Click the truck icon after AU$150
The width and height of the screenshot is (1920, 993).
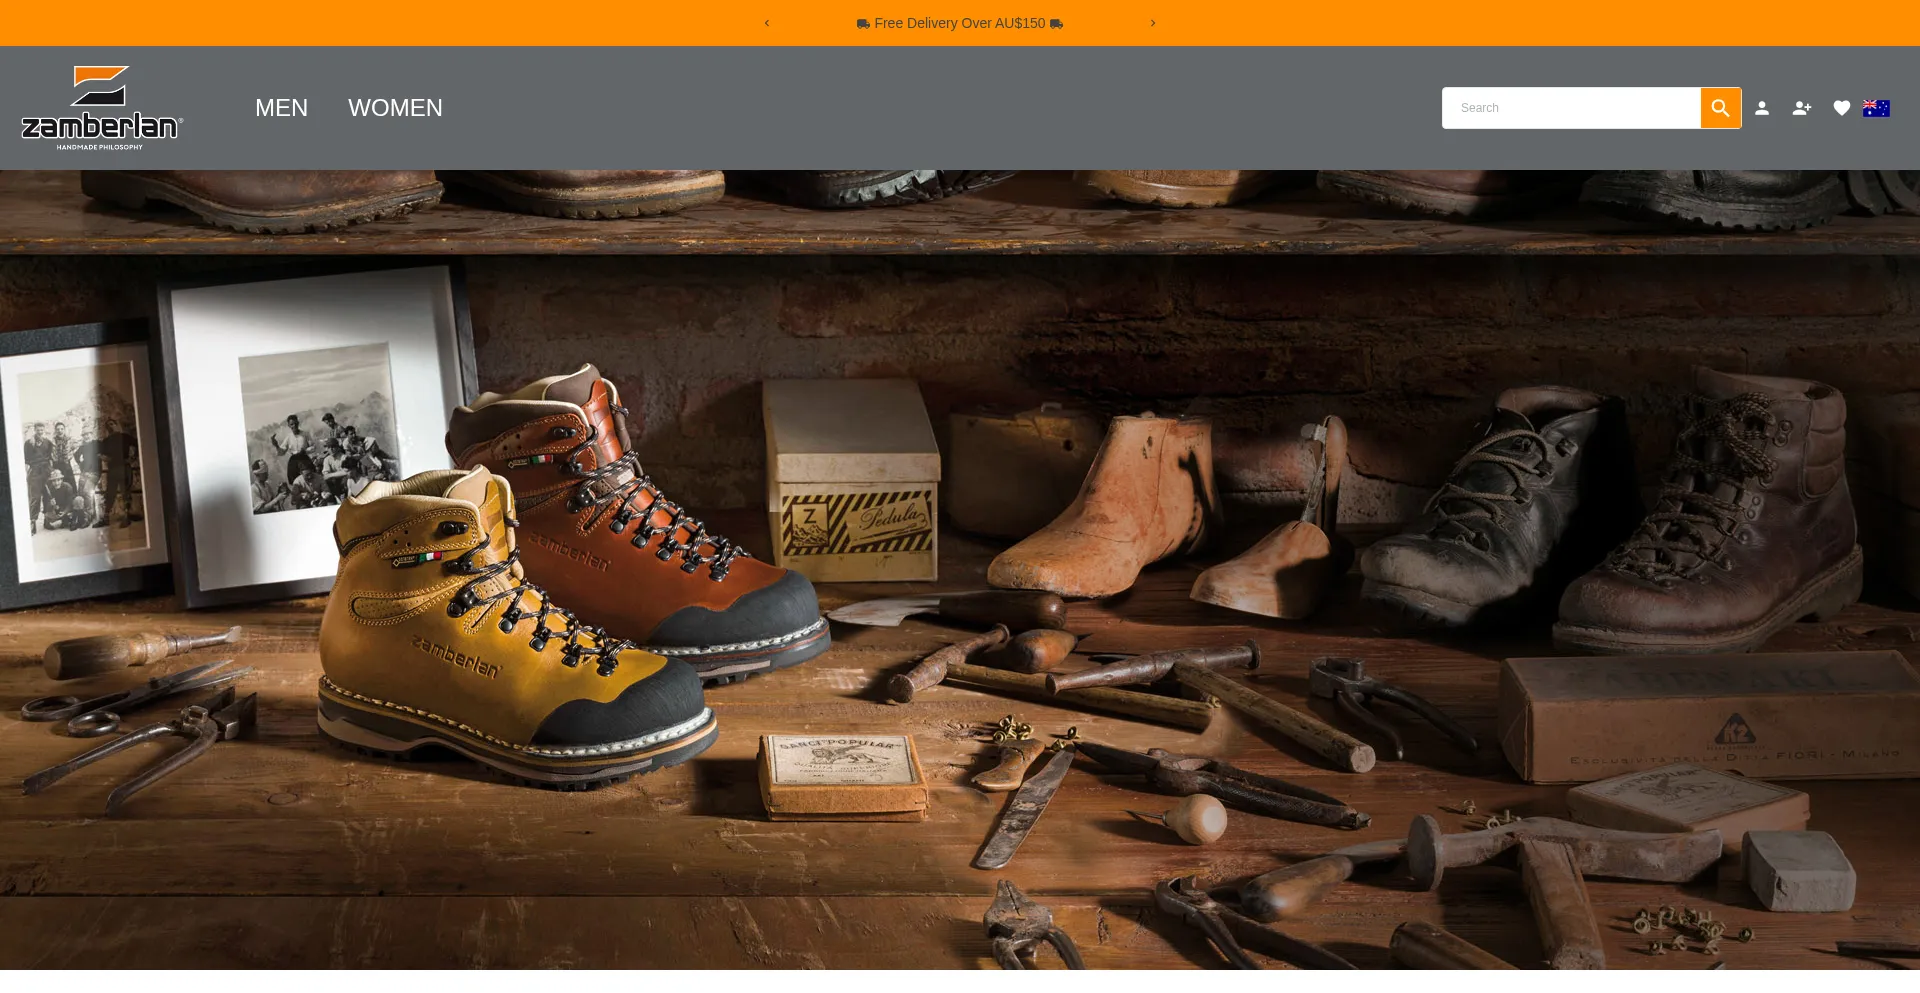point(1056,23)
